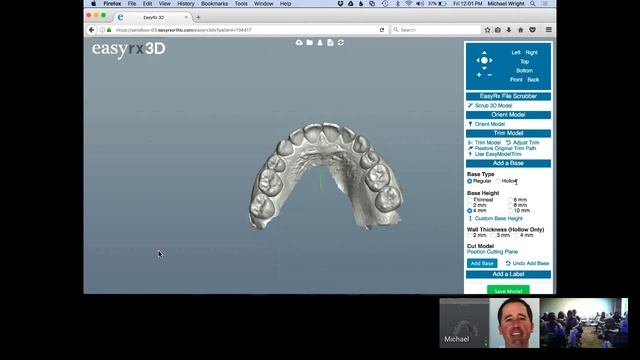Viewport: 640px width, 360px height.
Task: Open the folder icon in viewer toolbar
Action: [309, 42]
